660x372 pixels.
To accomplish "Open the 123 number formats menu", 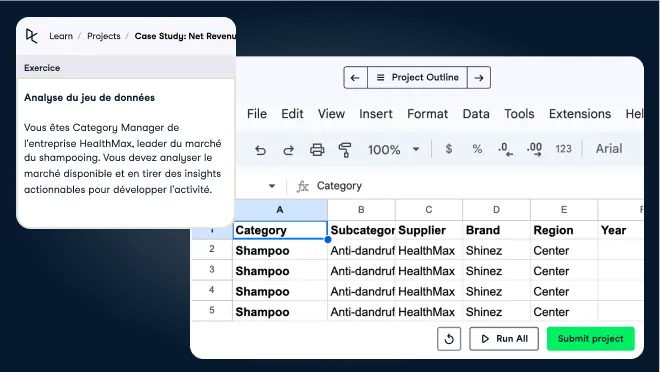I will [x=563, y=149].
